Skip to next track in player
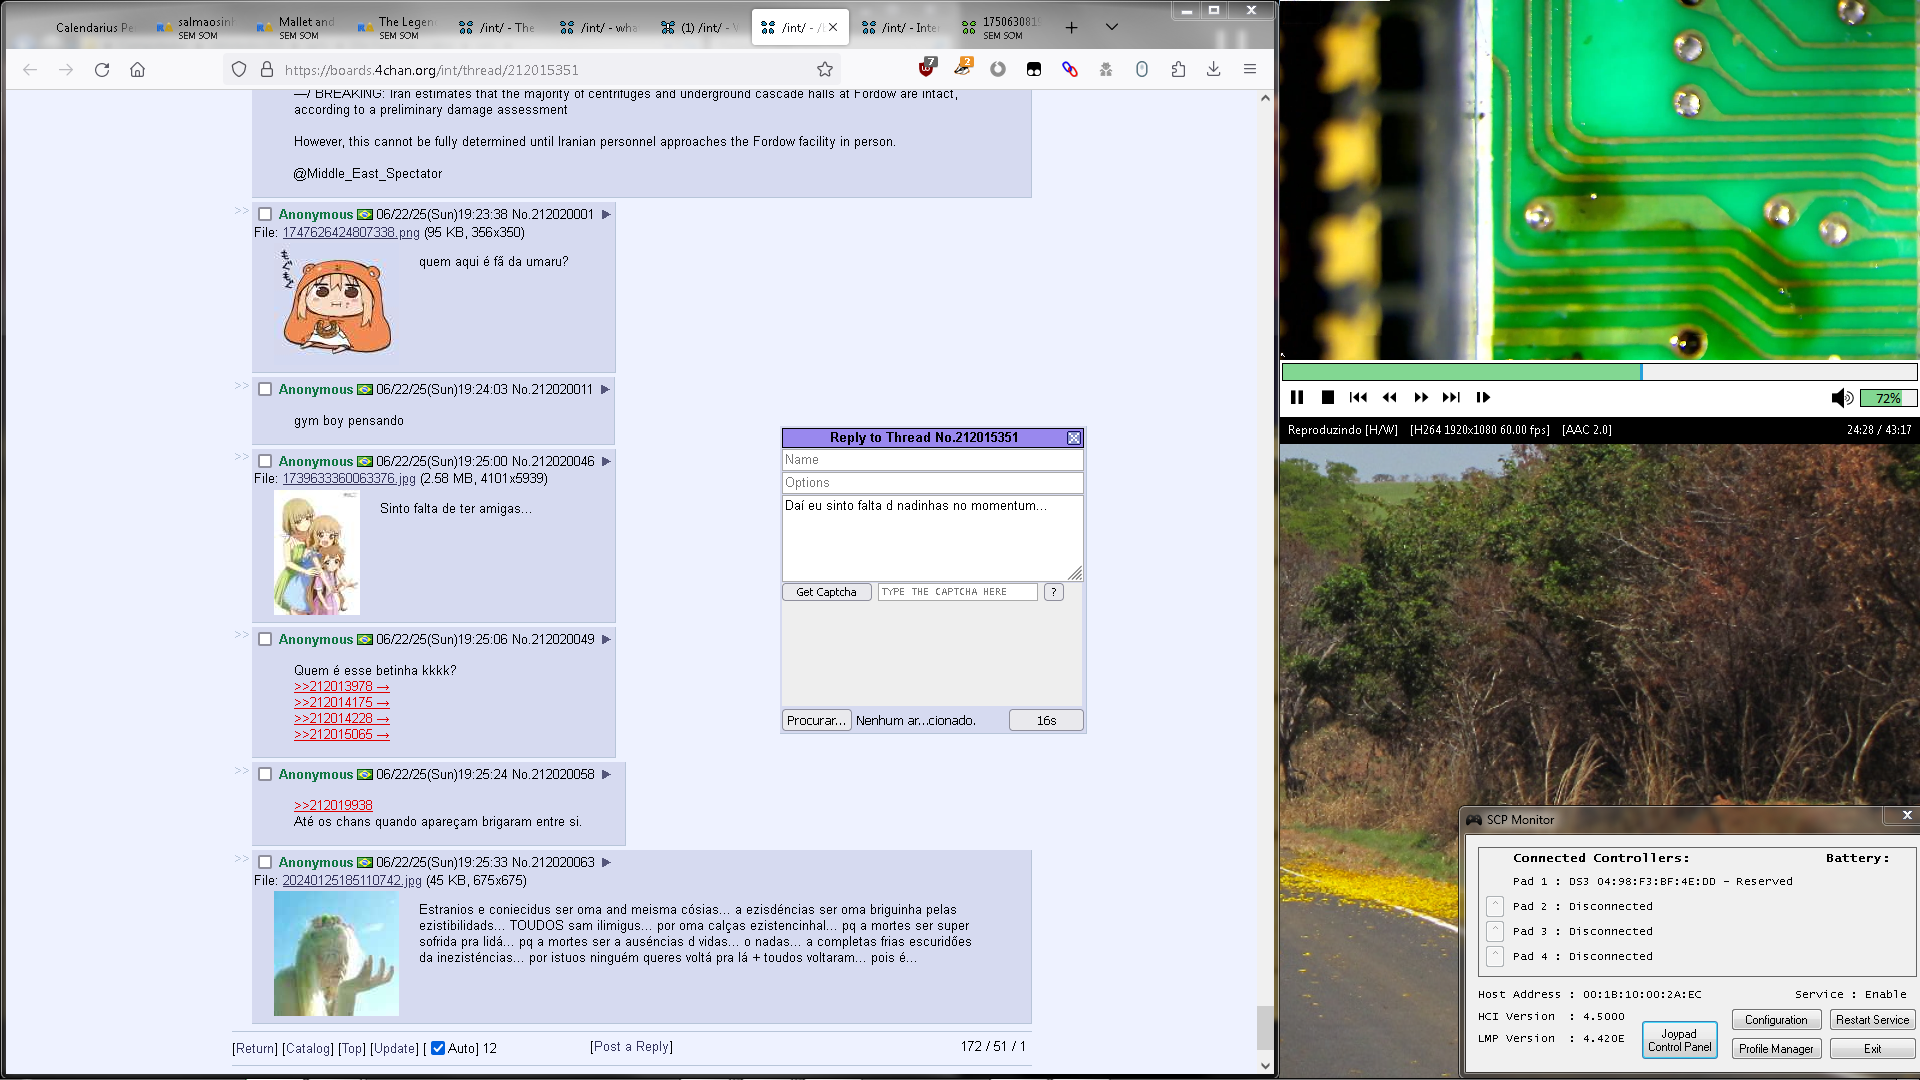This screenshot has height=1080, width=1920. [1452, 398]
